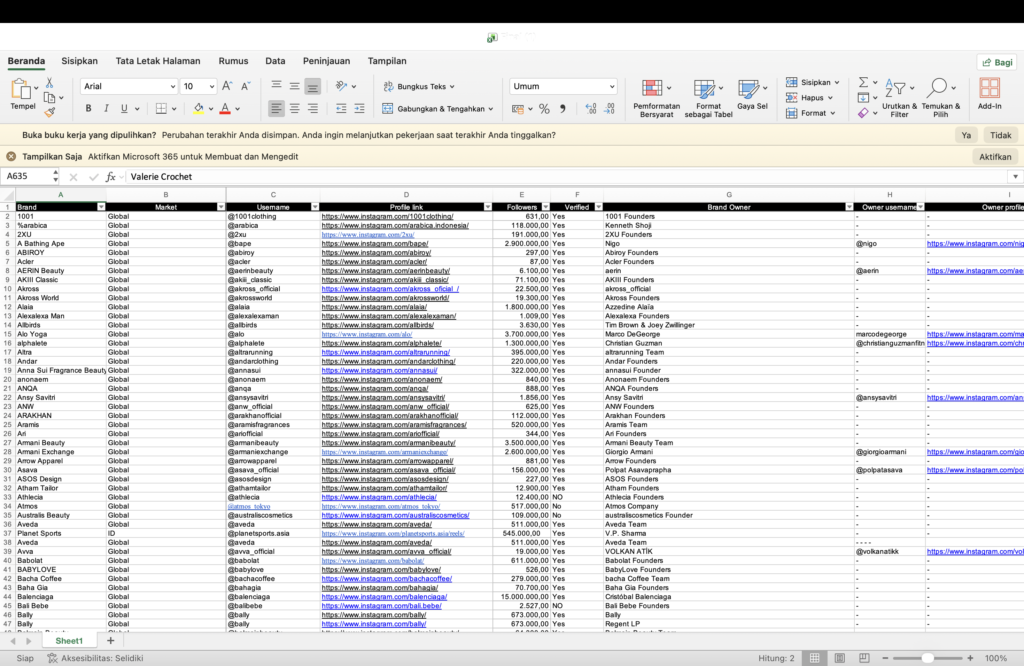Click the red font color swatch
1024x666 pixels.
coord(225,108)
